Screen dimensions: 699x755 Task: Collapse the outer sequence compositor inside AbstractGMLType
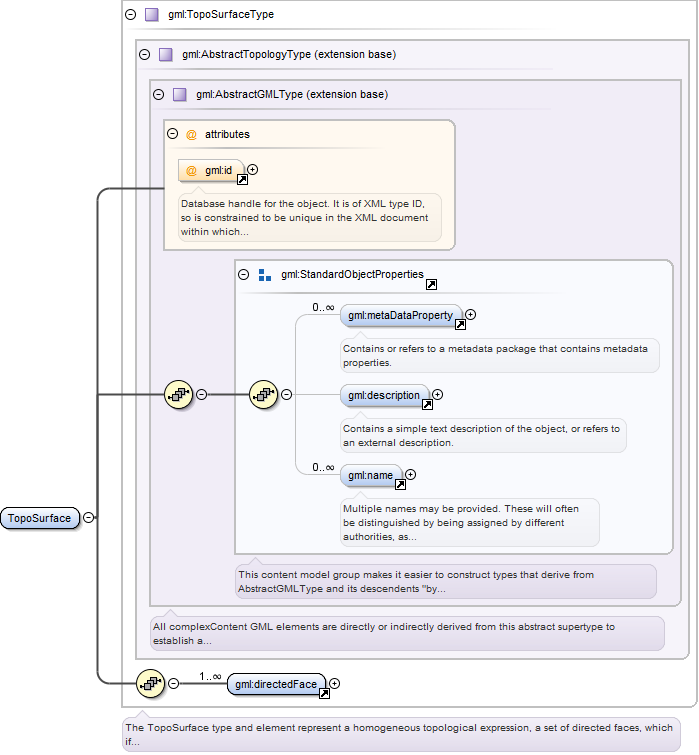tap(202, 394)
